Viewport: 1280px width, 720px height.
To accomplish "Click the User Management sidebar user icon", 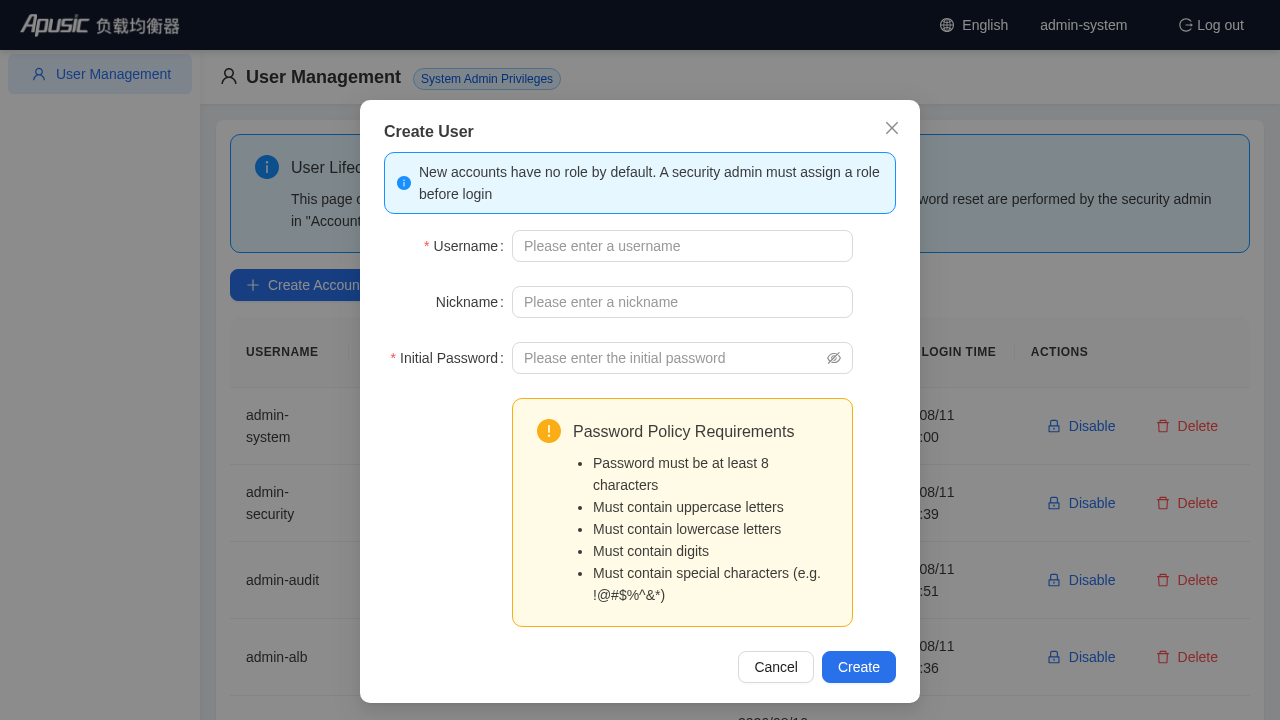I will (x=39, y=74).
